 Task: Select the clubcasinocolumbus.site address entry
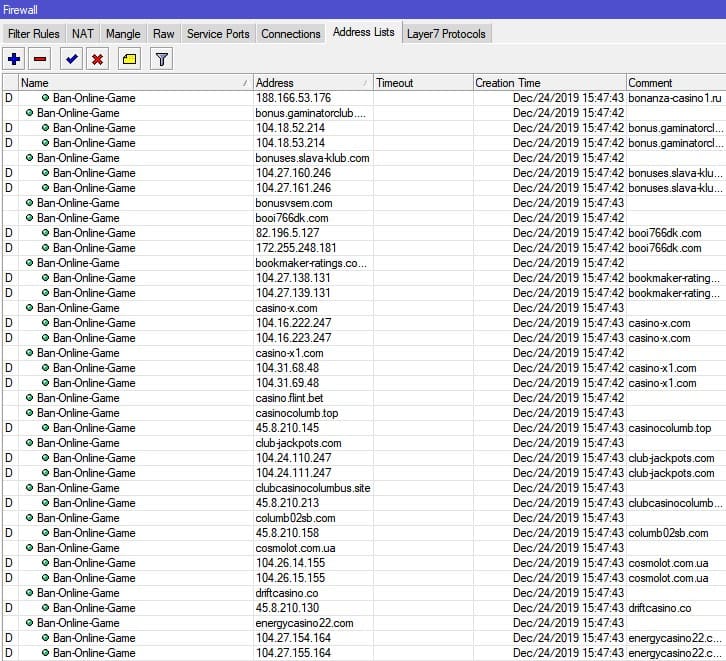point(313,488)
